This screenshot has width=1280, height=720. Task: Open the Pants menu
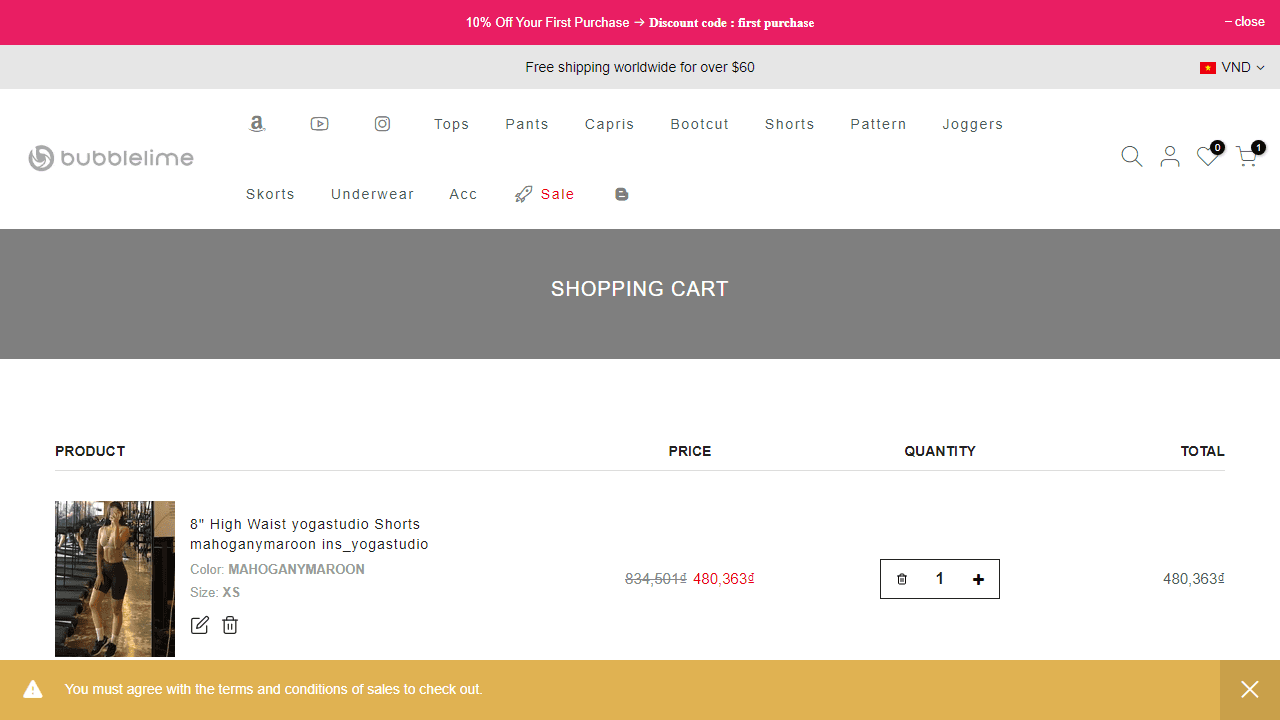(527, 124)
